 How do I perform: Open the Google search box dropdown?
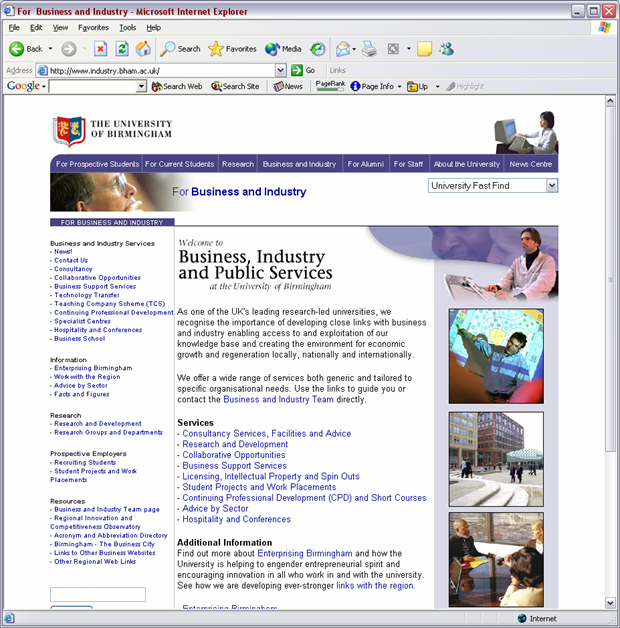pos(141,86)
